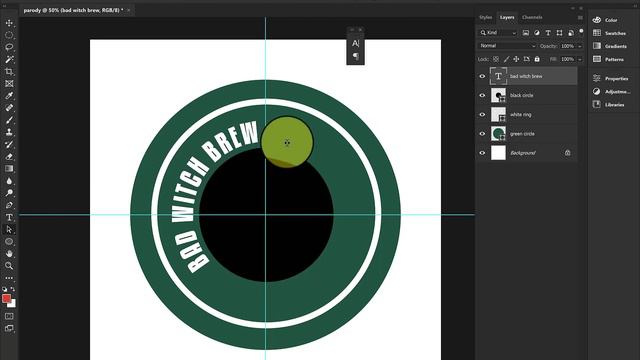Open the Opacity slider dropdown arrow
Viewport: 640px width, 360px height.
(580, 46)
